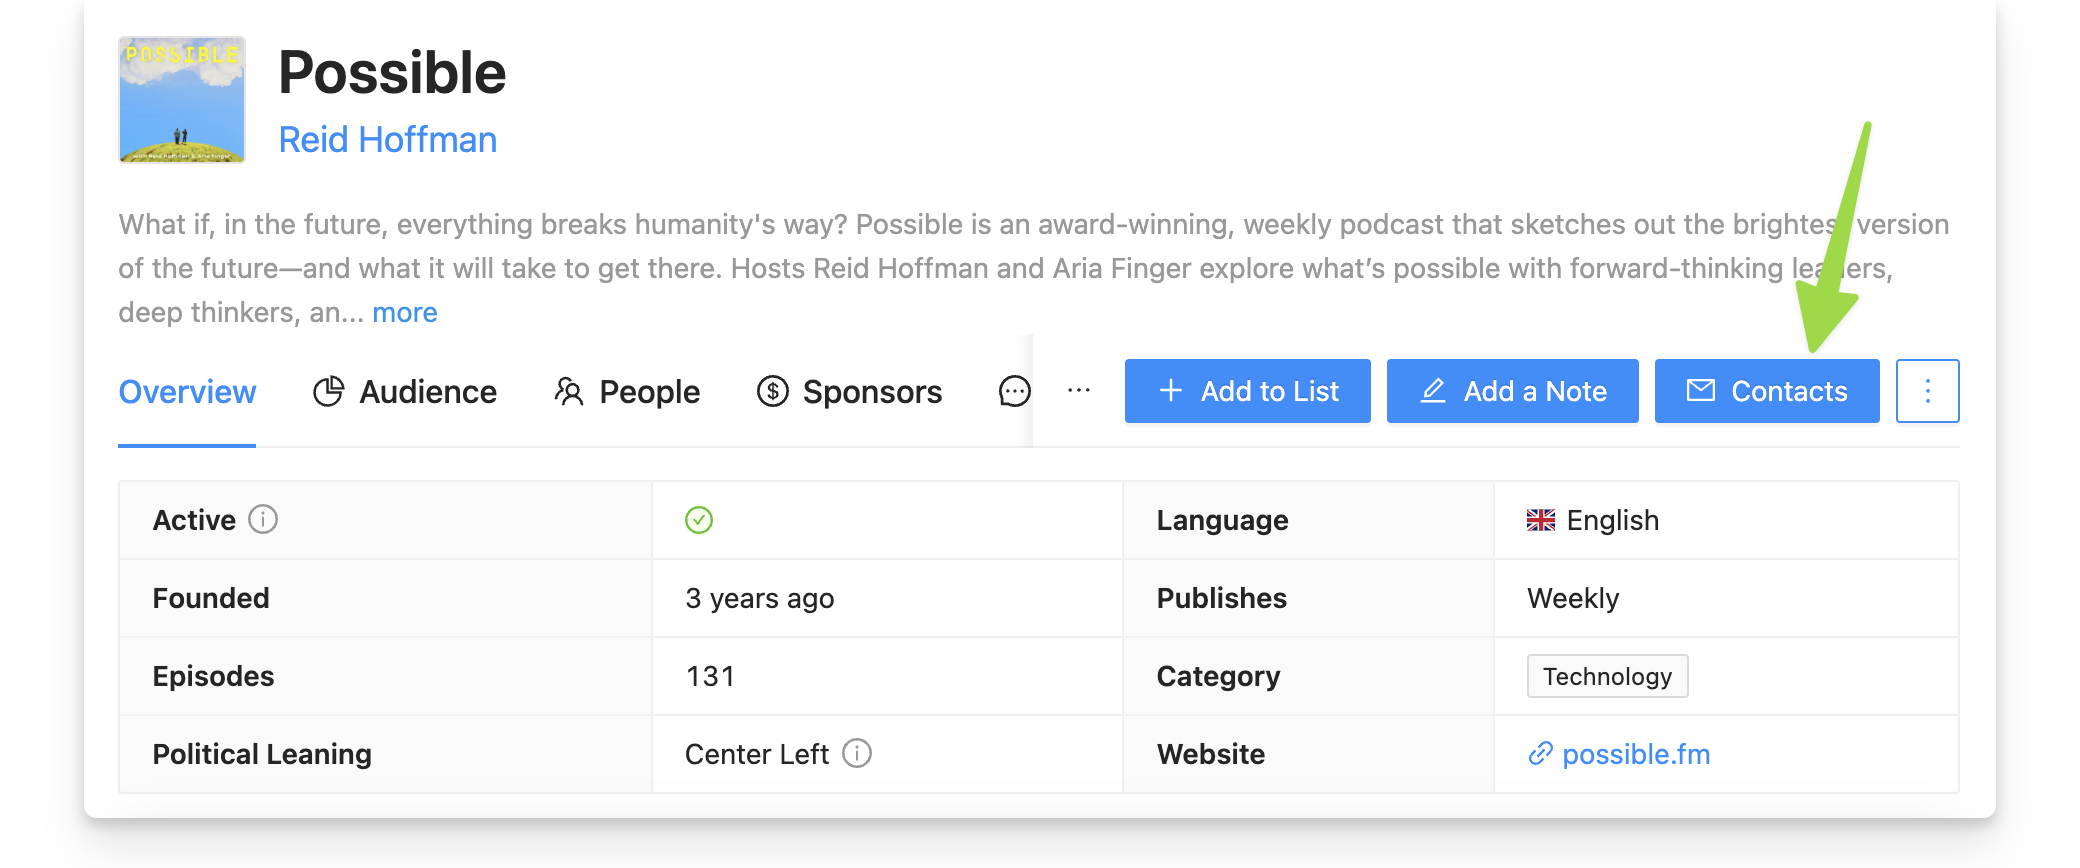
Task: Click the chain link icon before possible.fm
Action: [1539, 755]
